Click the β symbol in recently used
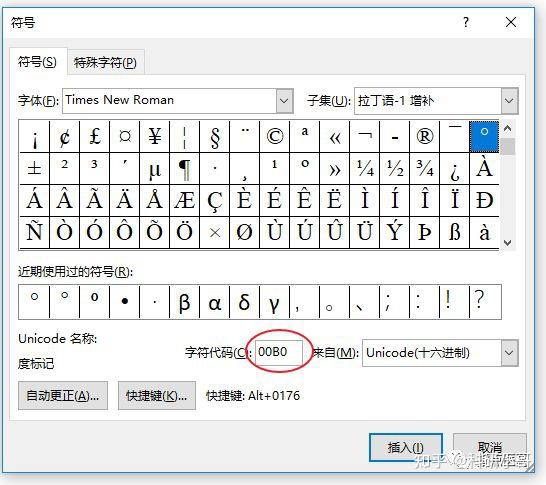The height and width of the screenshot is (485, 546). click(185, 302)
